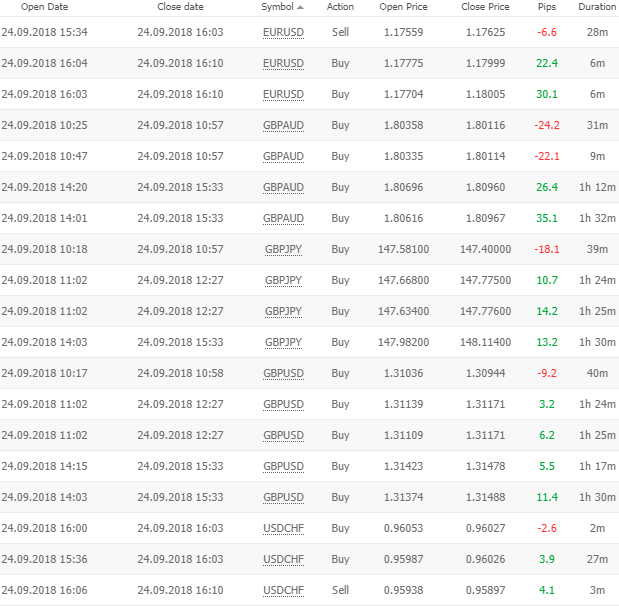619x606 pixels.
Task: Open GBPJPY link with 13.2 pips
Action: [283, 342]
